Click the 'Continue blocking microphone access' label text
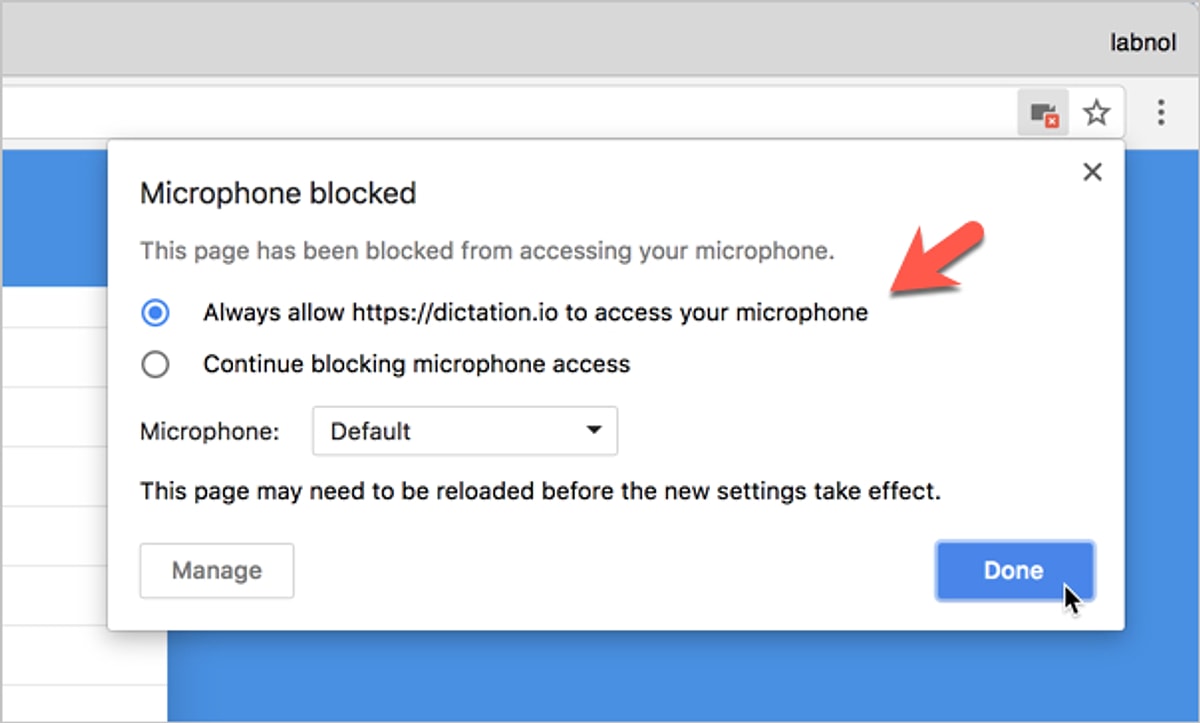1200x723 pixels. (x=416, y=365)
